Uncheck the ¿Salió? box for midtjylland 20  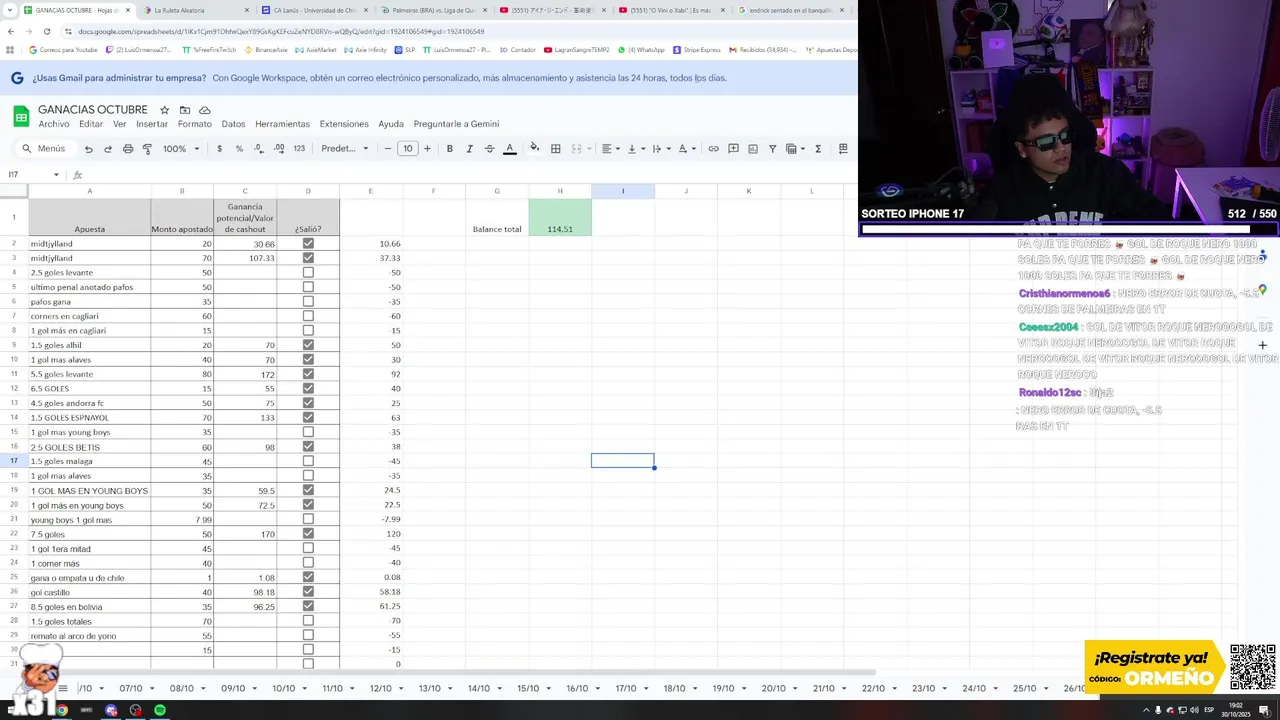click(308, 243)
